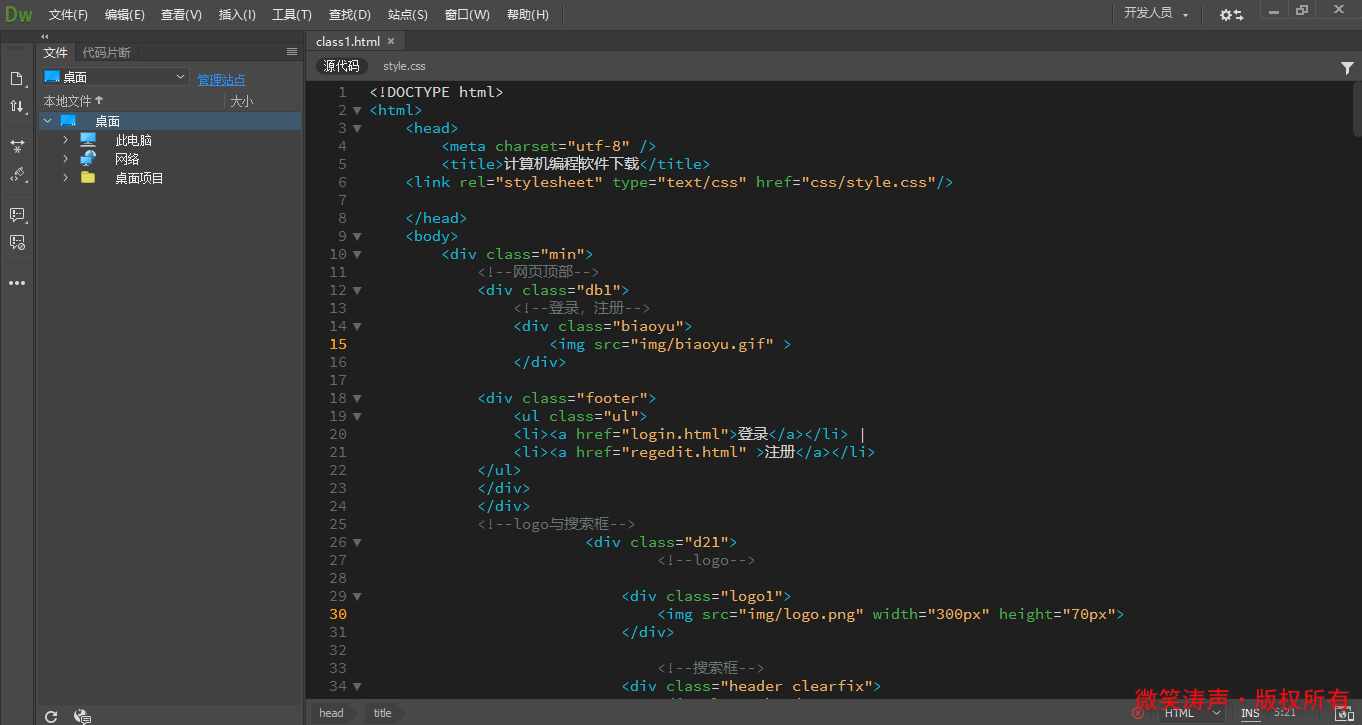Collapse the biaoyu div on line 14

(x=357, y=326)
